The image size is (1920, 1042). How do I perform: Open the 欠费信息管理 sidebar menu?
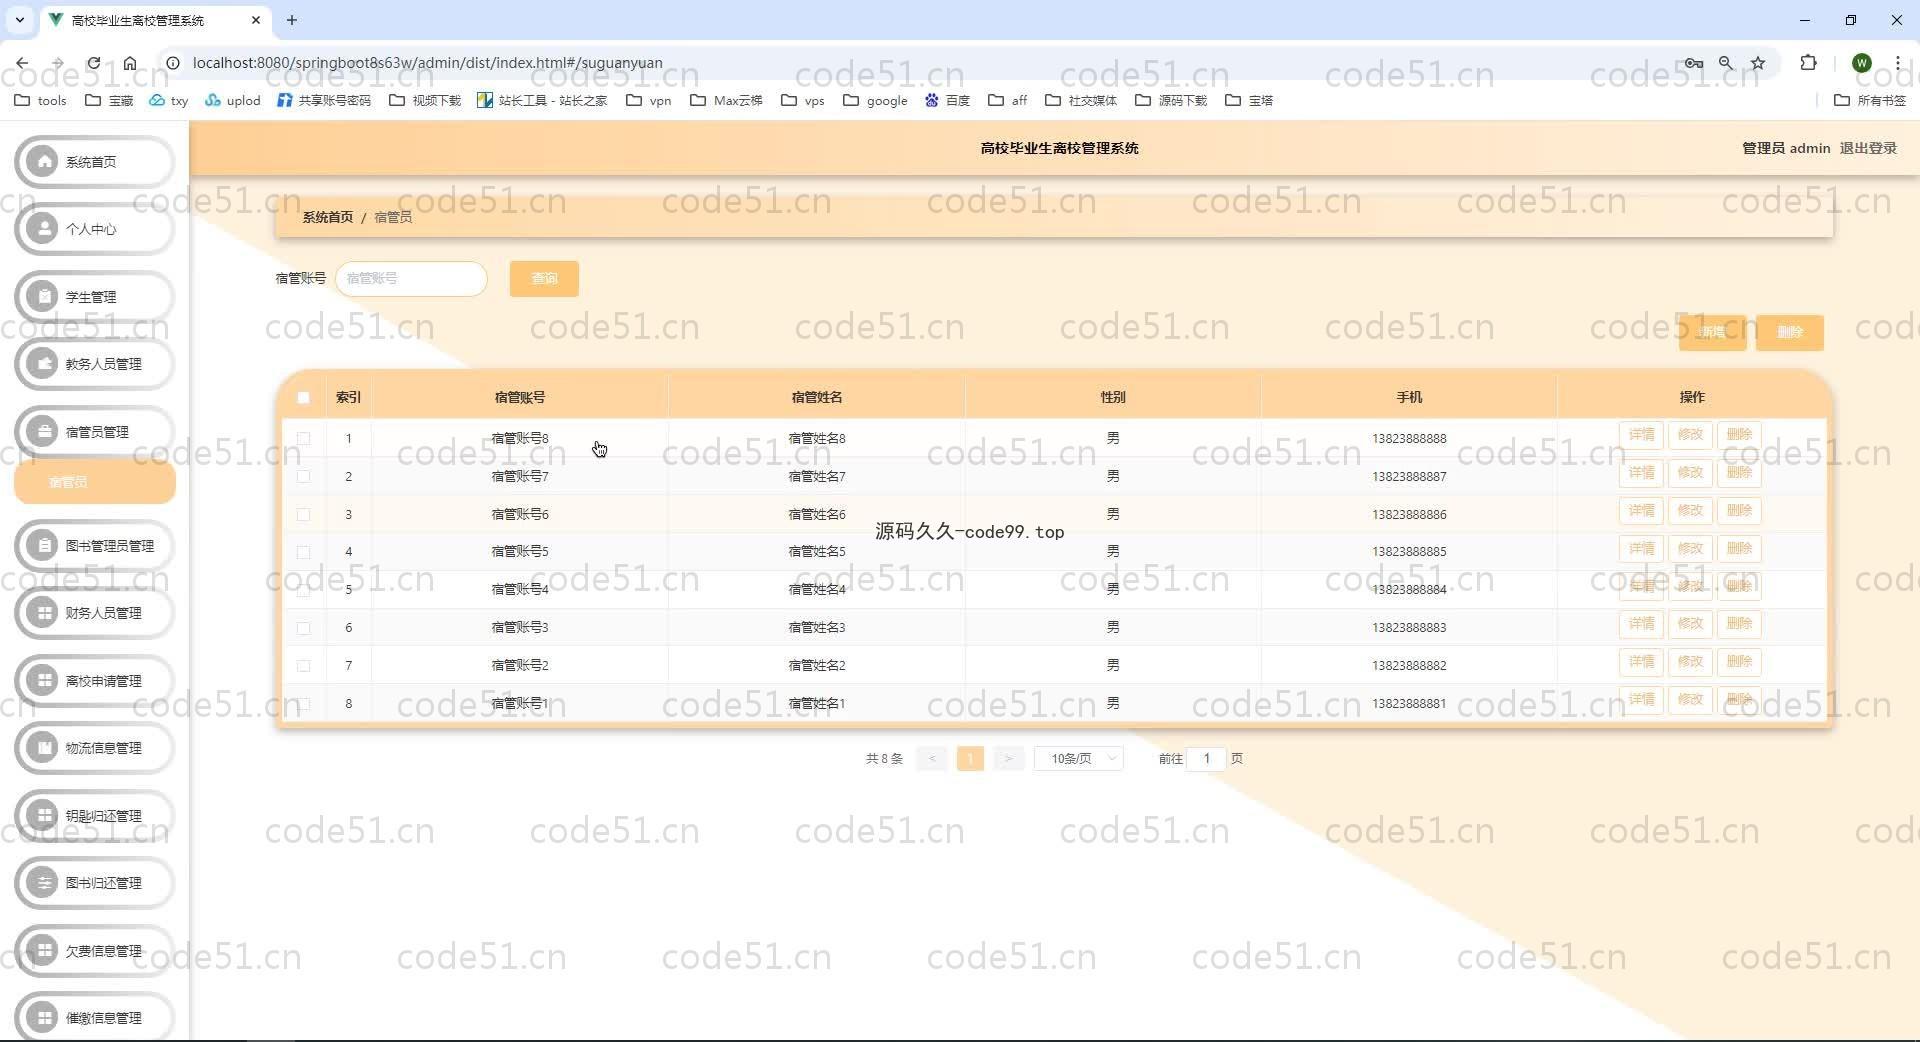point(95,951)
